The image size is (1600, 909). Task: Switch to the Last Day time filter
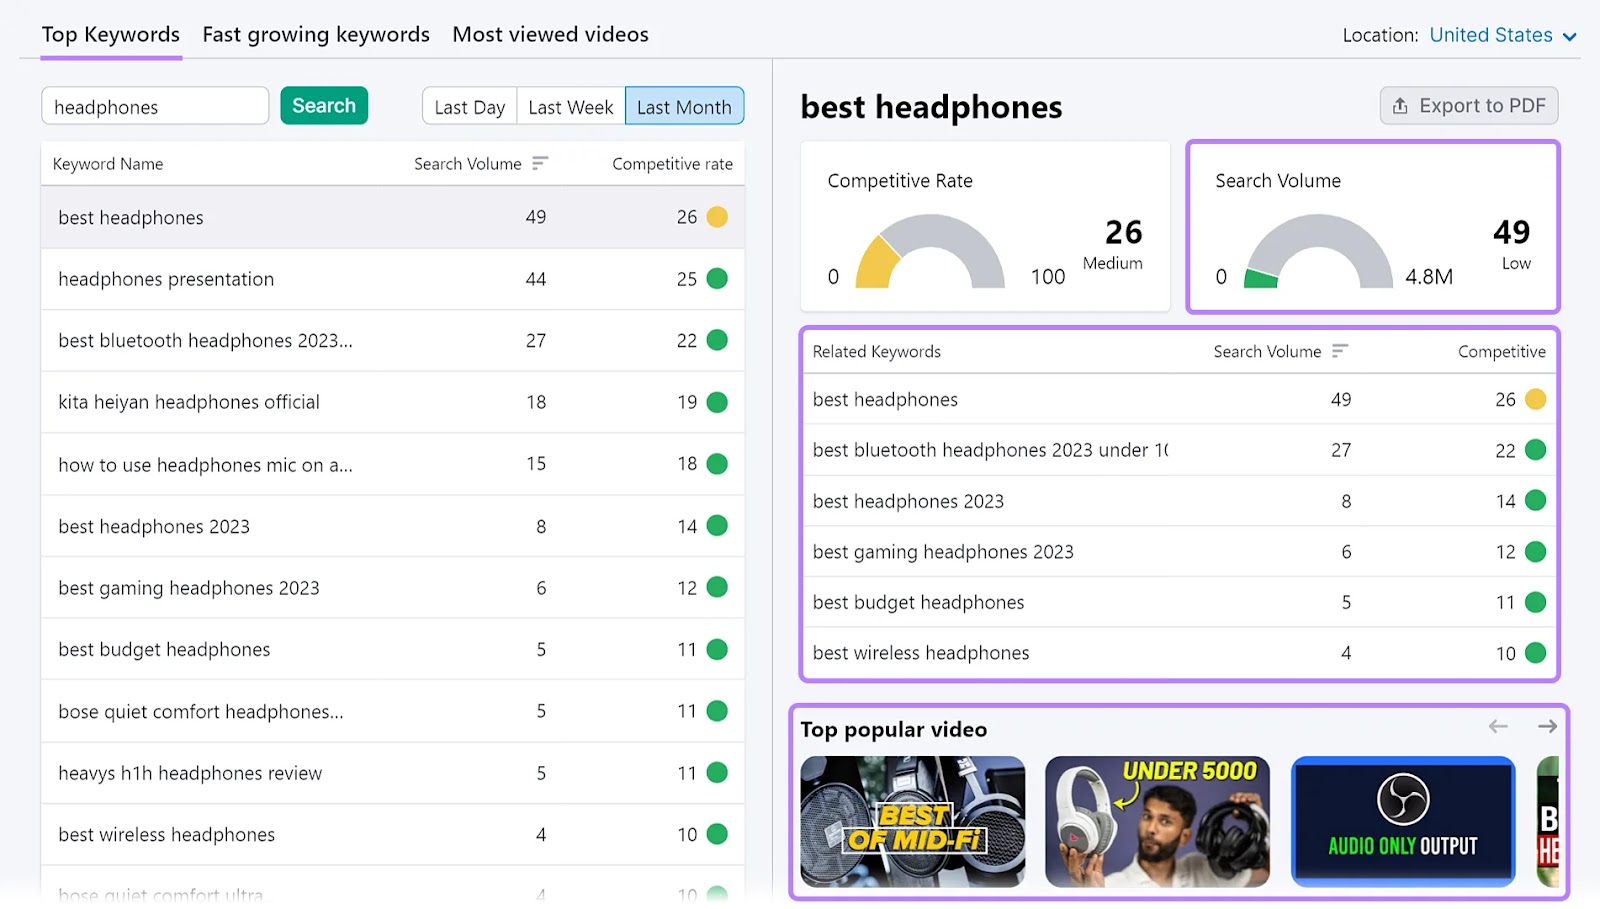(470, 106)
